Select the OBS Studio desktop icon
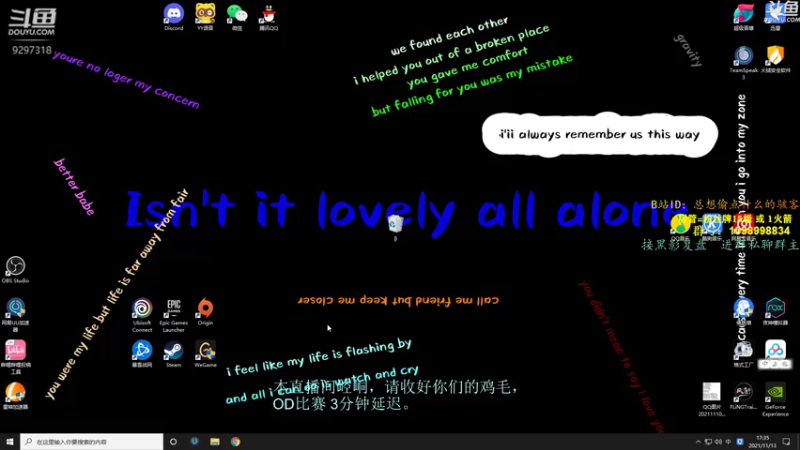Viewport: 800px width, 450px height. pyautogui.click(x=15, y=270)
